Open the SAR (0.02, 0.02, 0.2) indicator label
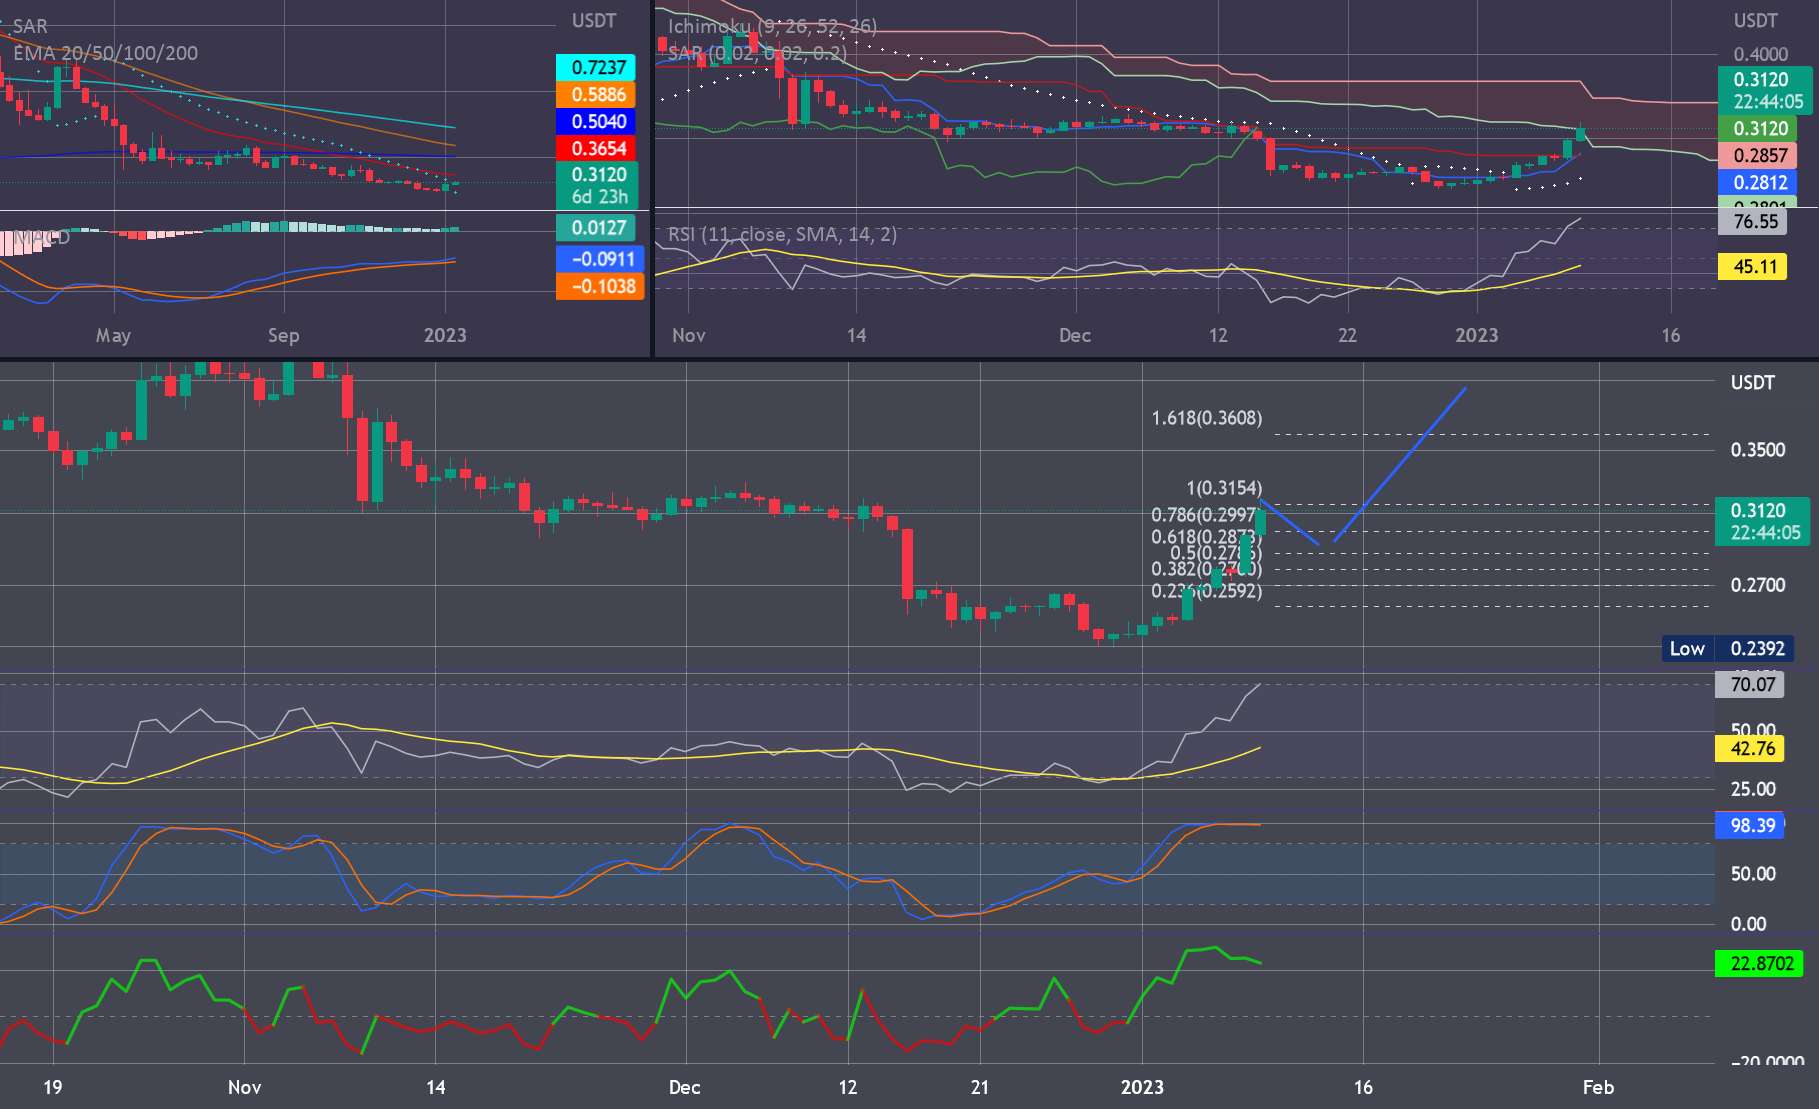1819x1109 pixels. click(757, 53)
